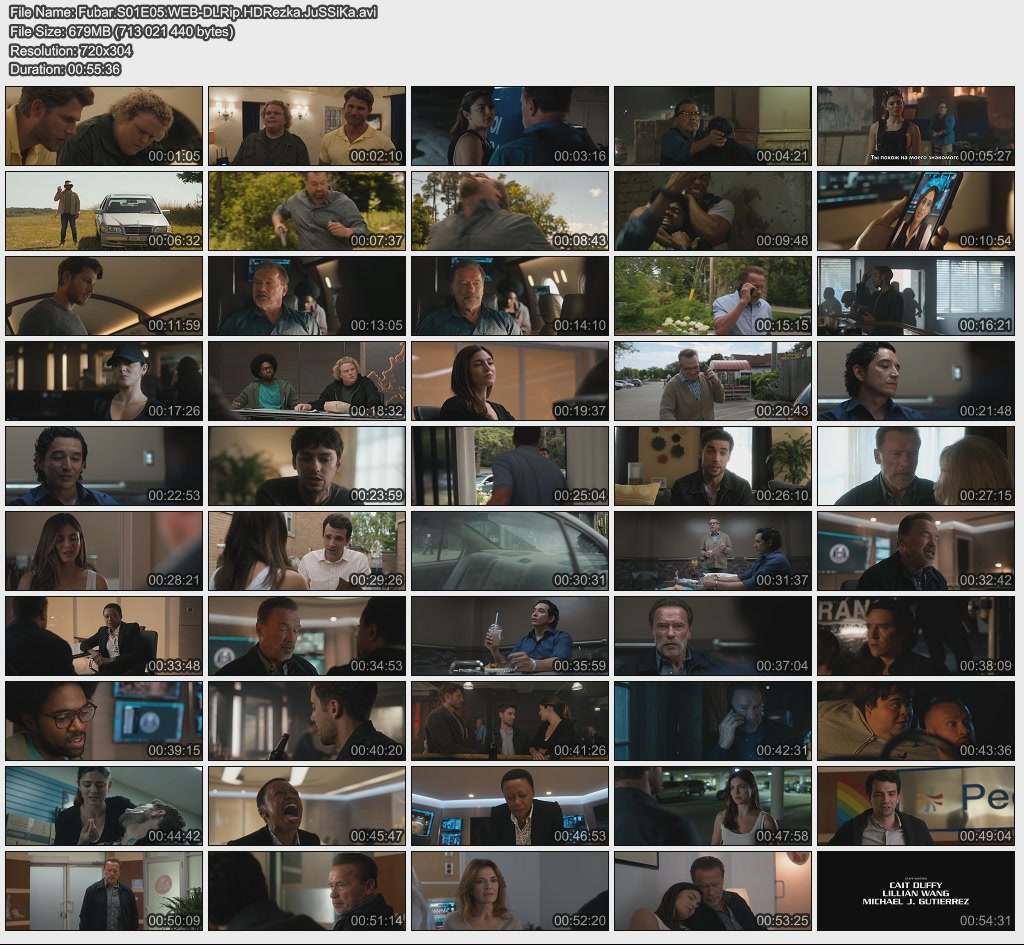Screen dimensions: 1024x945
Task: Choose the man holding drink frame 00:35:59
Action: coord(510,636)
